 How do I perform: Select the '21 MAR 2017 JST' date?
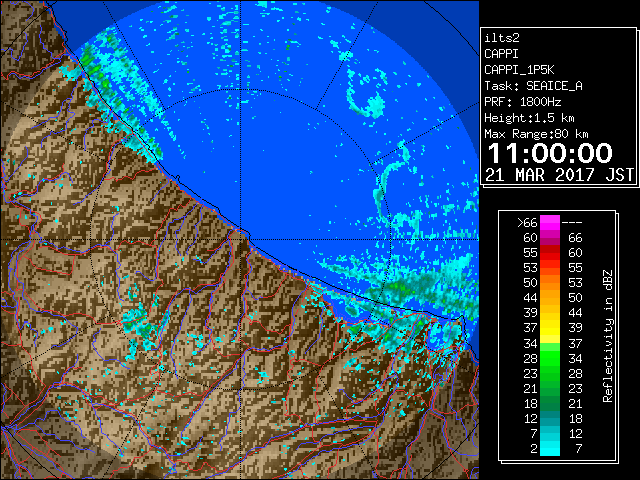[x=559, y=175]
